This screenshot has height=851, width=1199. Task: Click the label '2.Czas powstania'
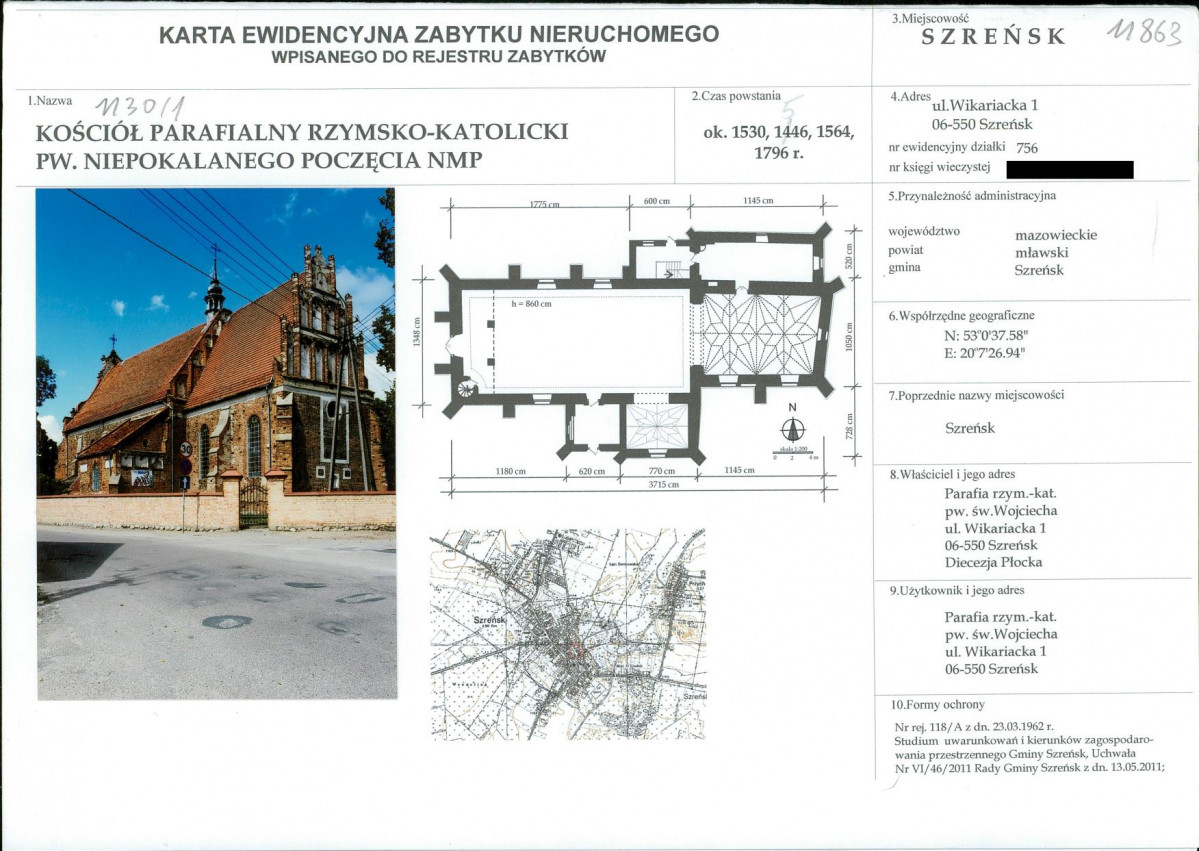click(x=736, y=96)
